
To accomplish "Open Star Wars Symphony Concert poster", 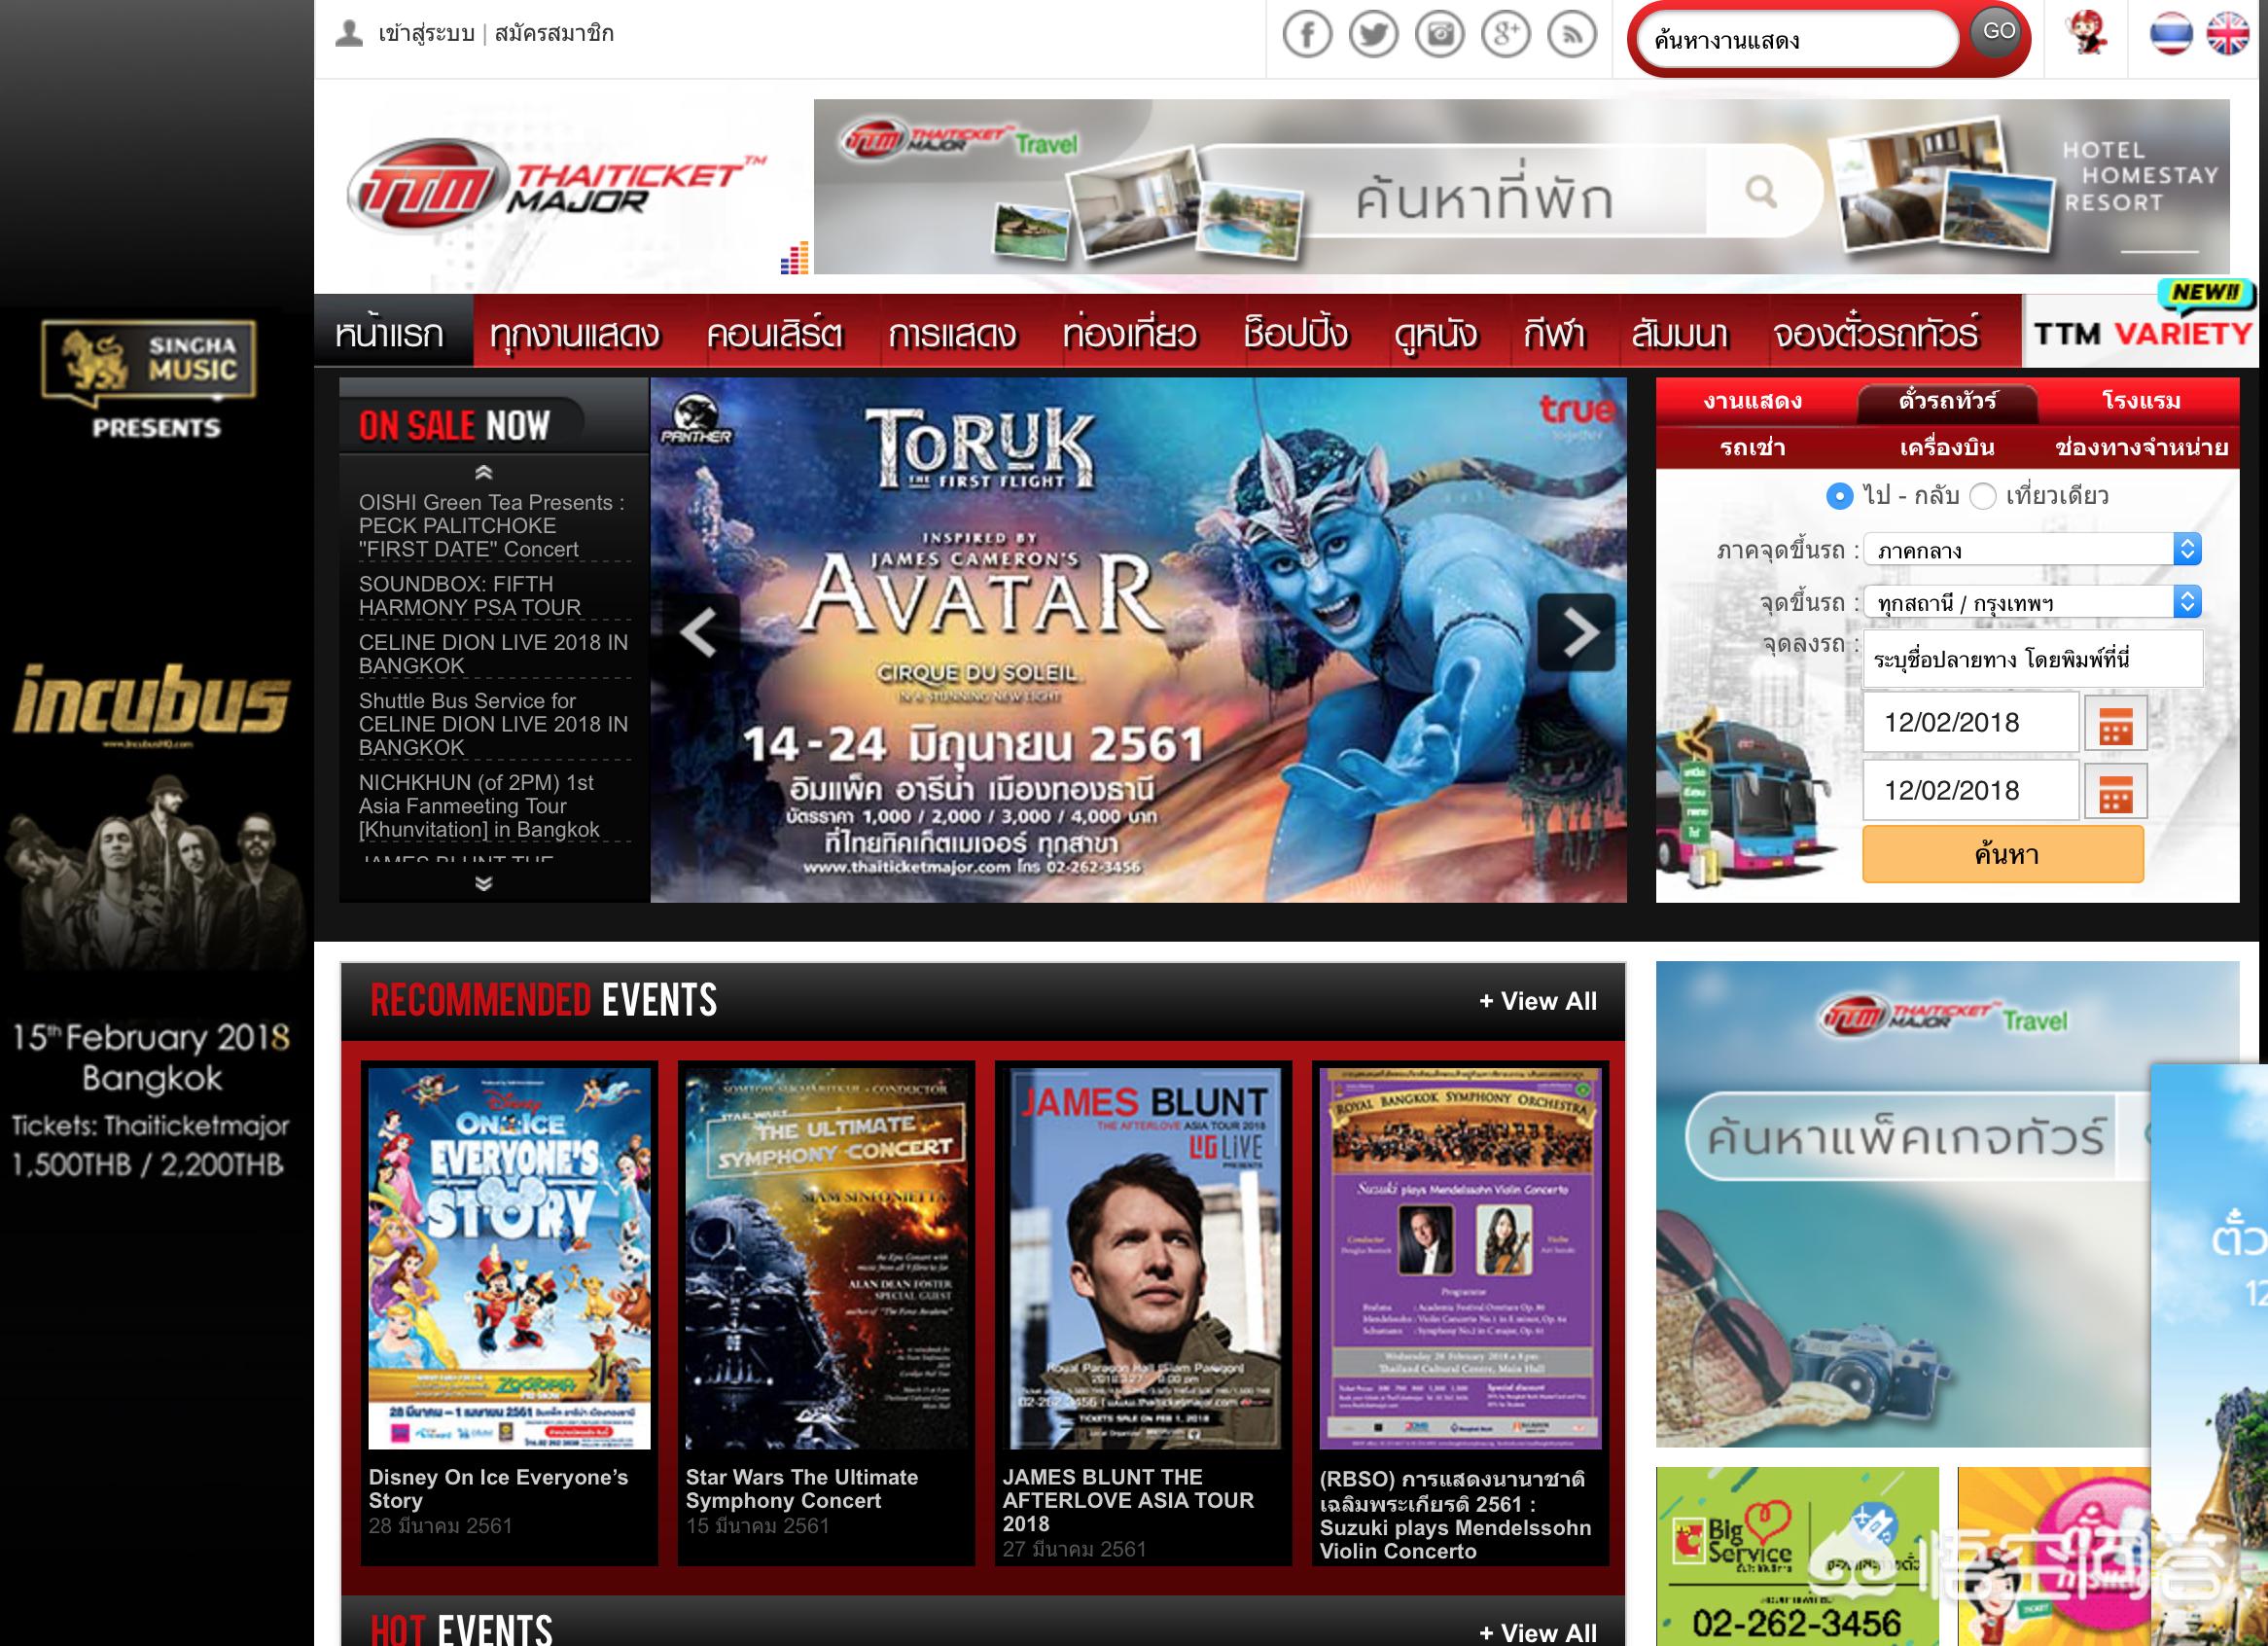I will point(826,1258).
